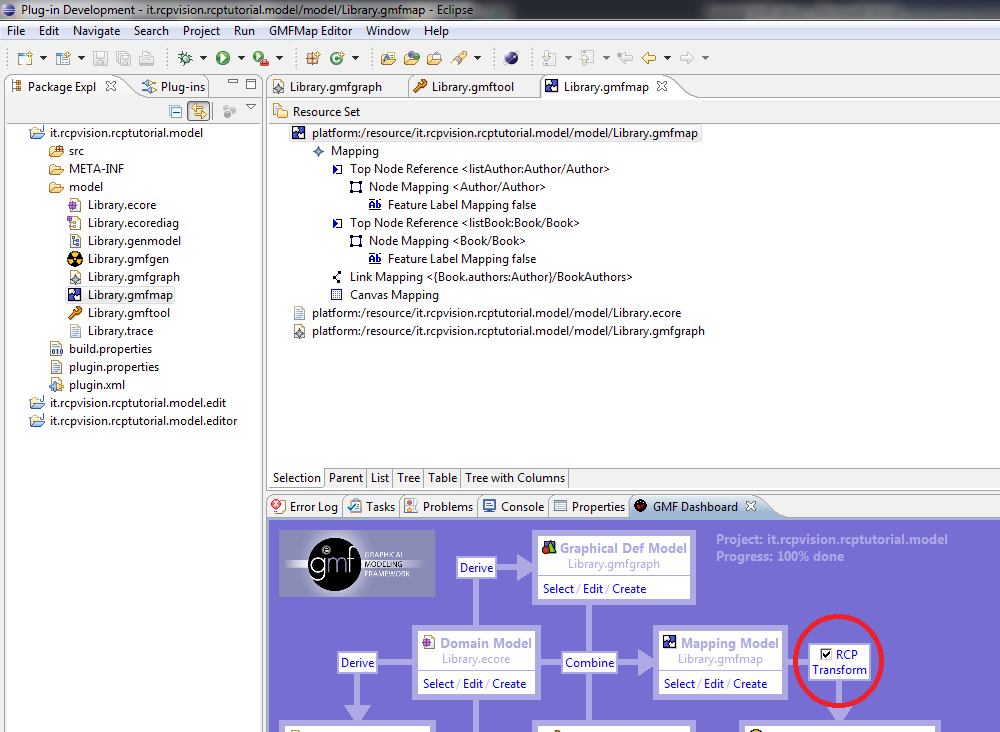Switch to Tree with Columns tab
Viewport: 1000px width, 732px height.
click(515, 478)
